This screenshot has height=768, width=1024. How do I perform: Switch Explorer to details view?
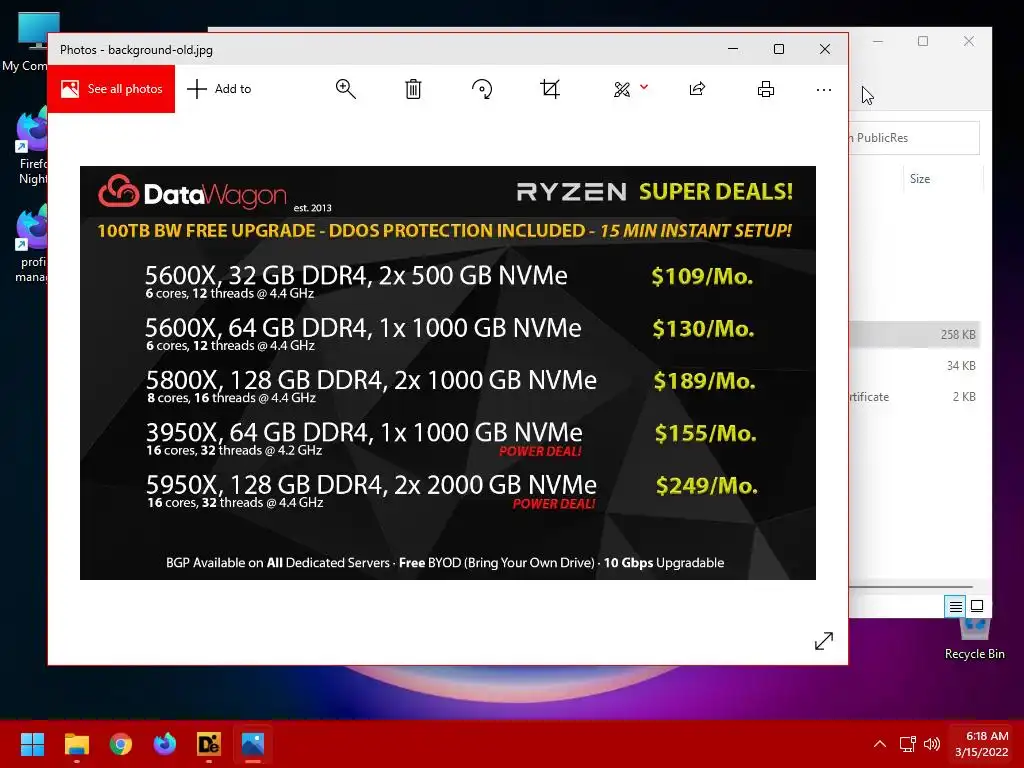(x=955, y=607)
